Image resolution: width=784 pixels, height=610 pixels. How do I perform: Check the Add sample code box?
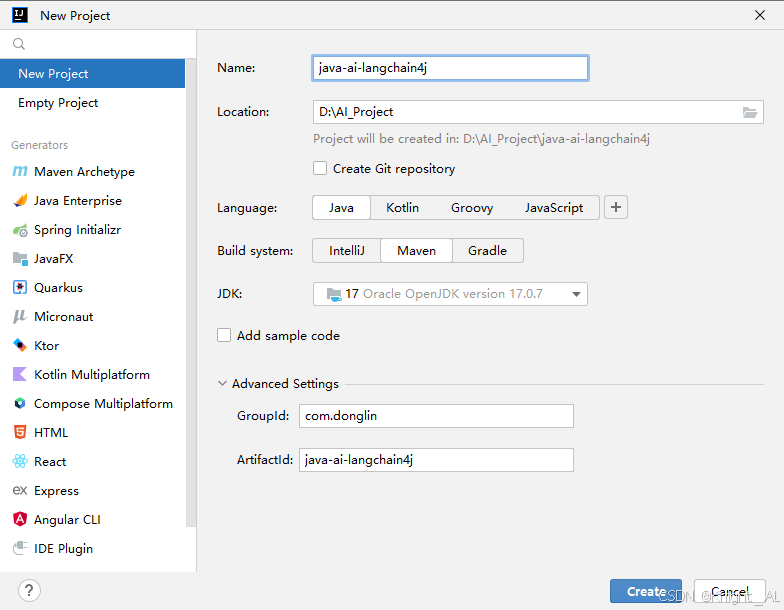224,336
